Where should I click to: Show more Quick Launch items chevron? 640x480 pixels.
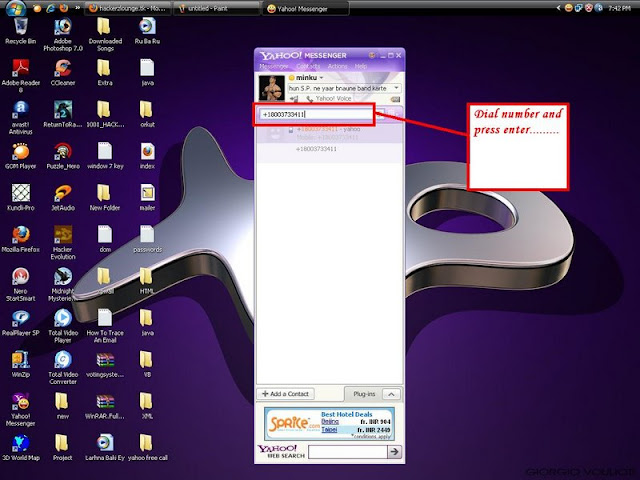tap(77, 8)
